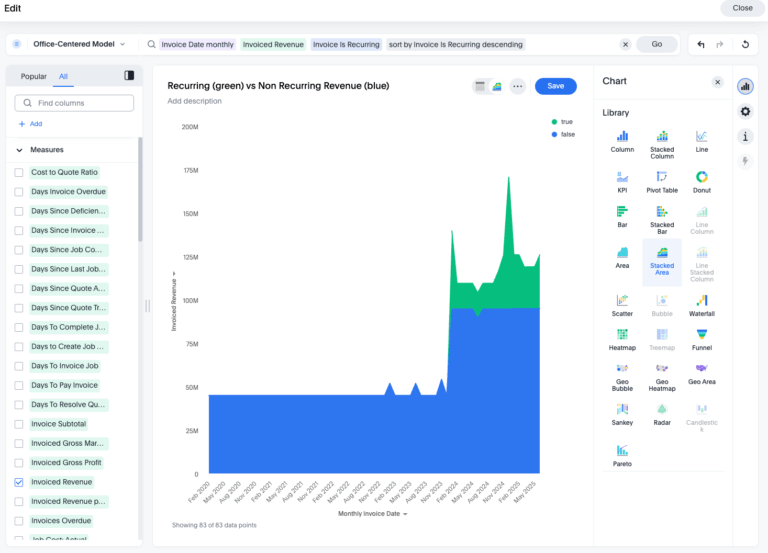768x553 pixels.
Task: Click the undo arrow icon
Action: point(701,44)
